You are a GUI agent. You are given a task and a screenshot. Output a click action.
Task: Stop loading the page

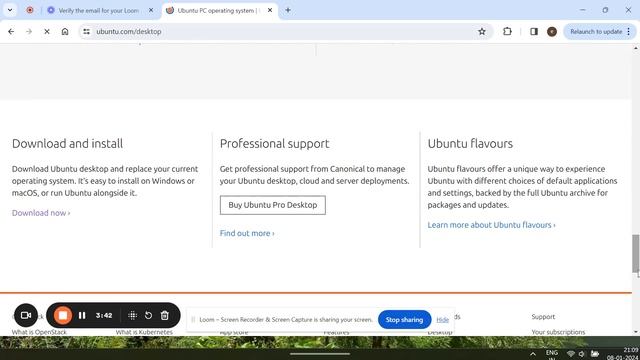point(47,31)
